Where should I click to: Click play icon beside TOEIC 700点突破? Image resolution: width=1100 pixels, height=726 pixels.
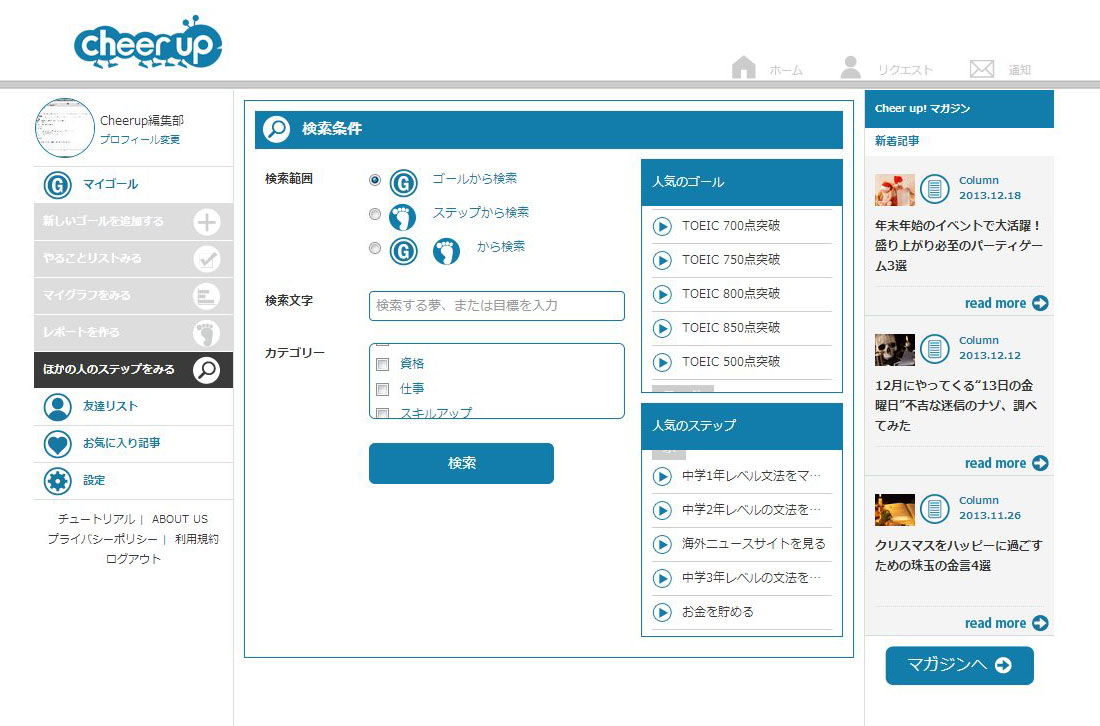coord(662,227)
